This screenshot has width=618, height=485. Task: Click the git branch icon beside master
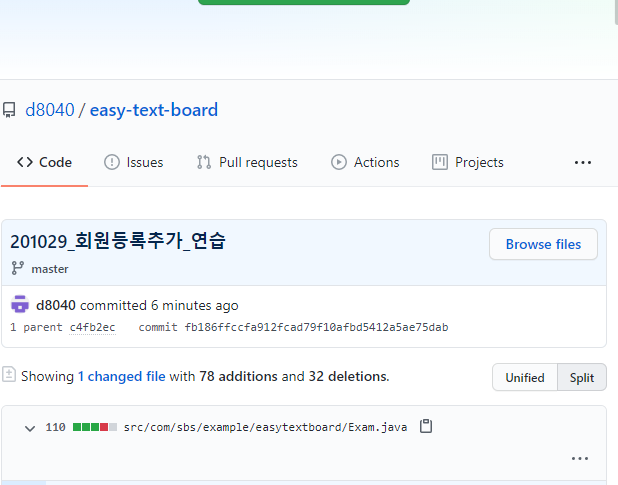18,268
